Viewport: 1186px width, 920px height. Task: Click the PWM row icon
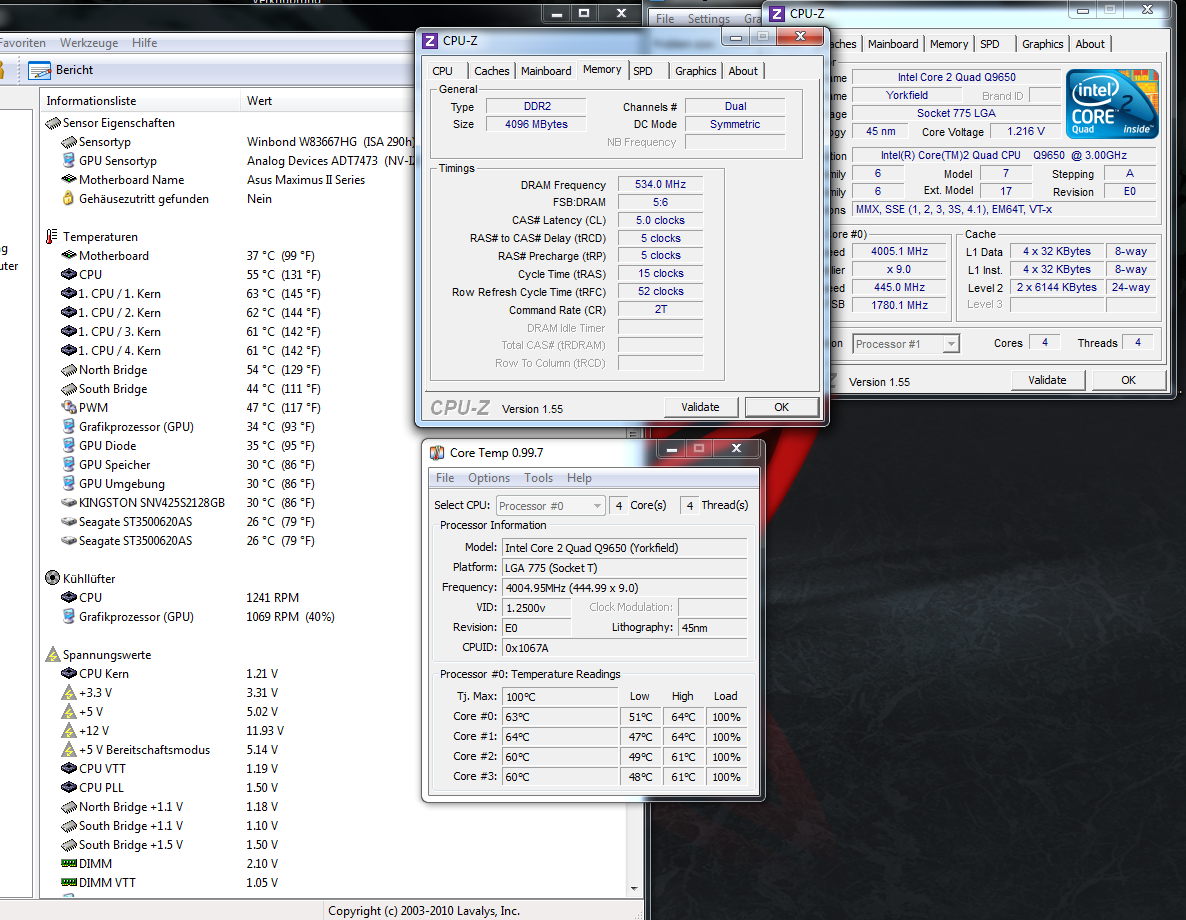(69, 407)
